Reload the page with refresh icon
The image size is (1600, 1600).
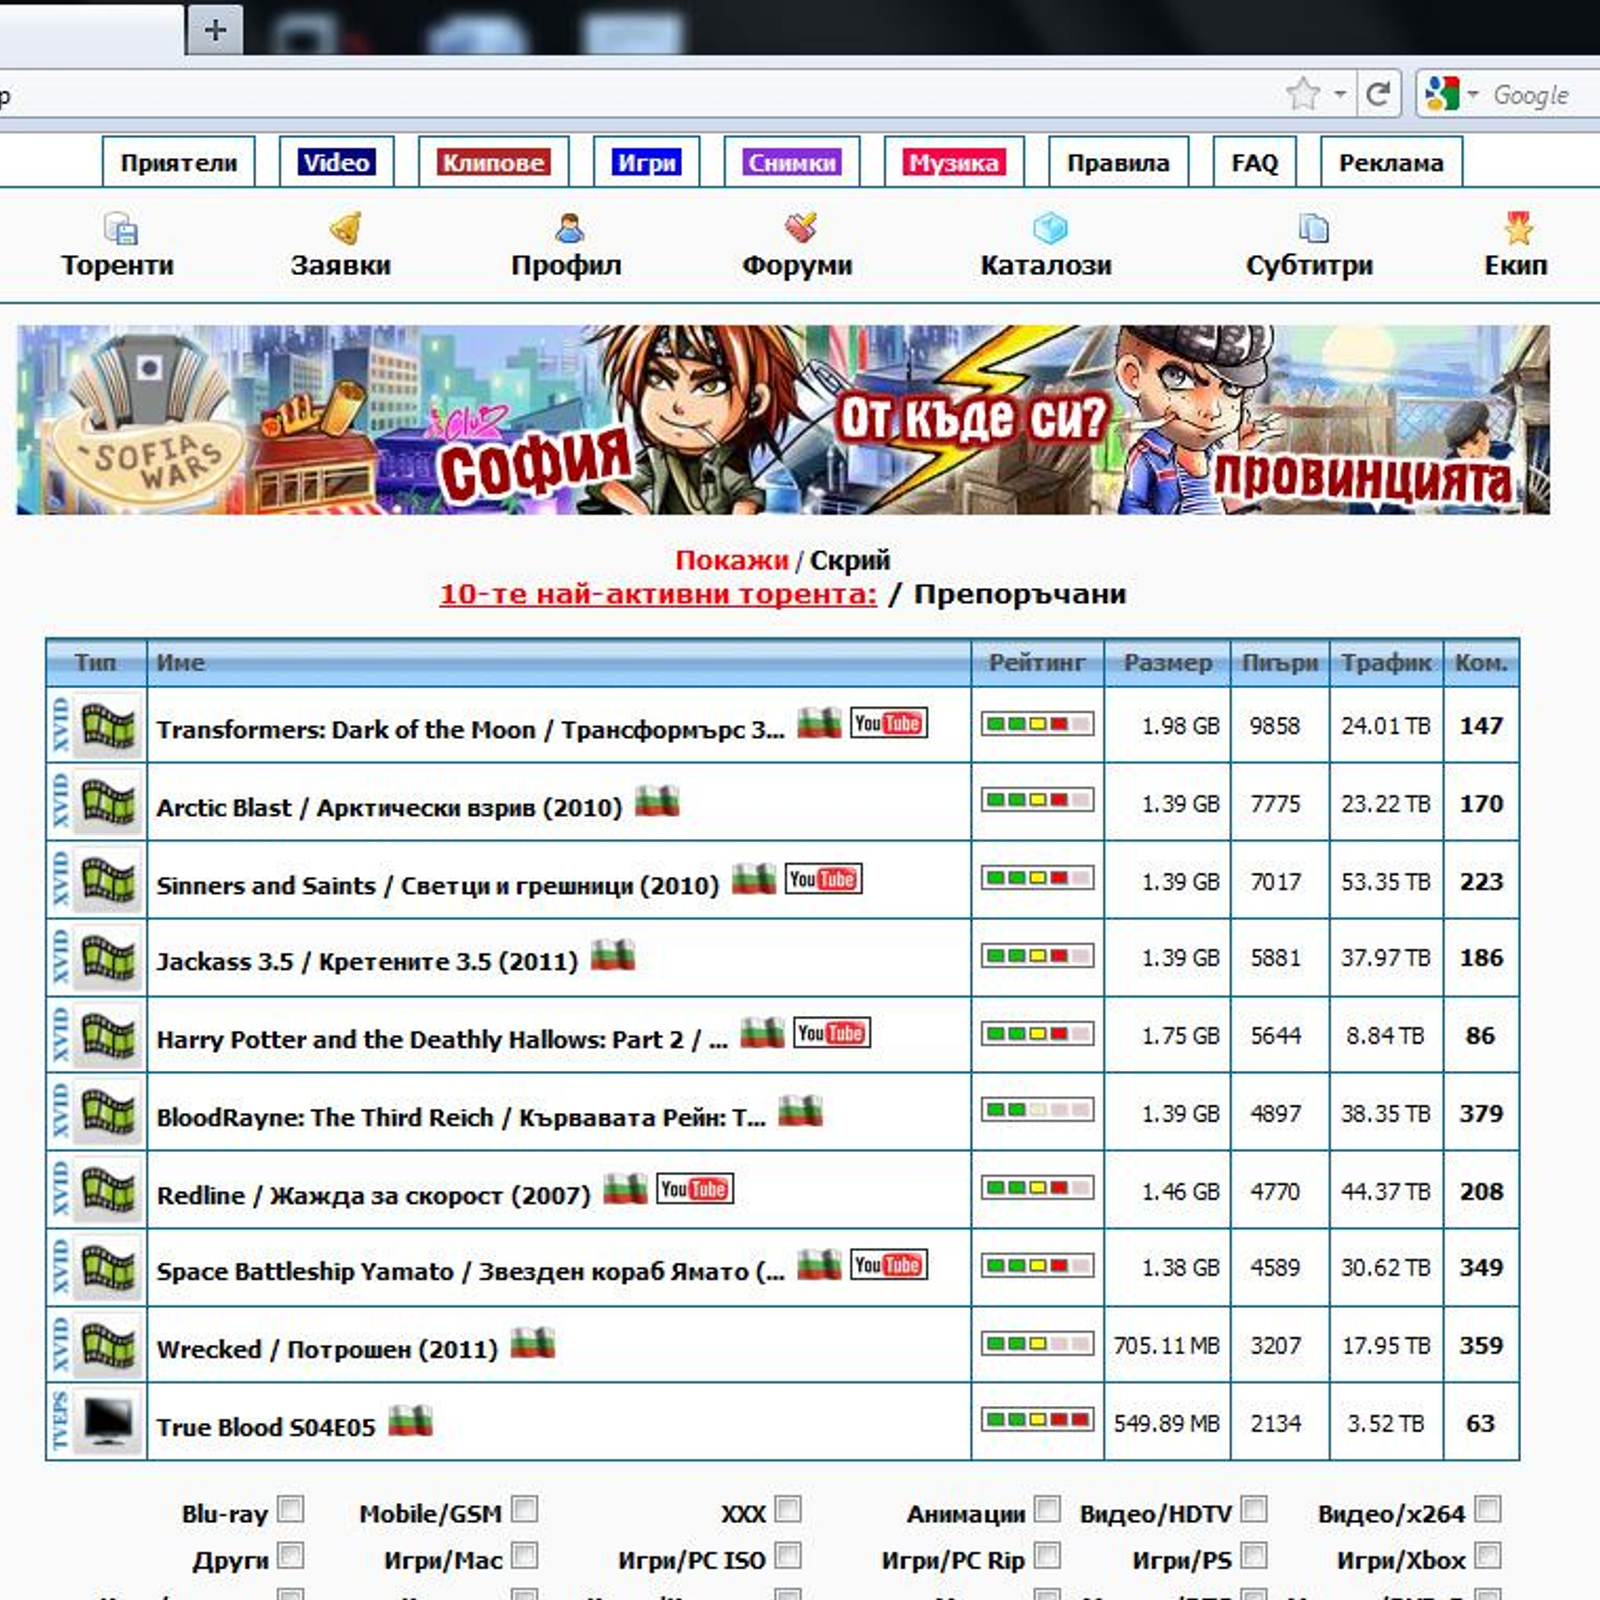tap(1378, 95)
